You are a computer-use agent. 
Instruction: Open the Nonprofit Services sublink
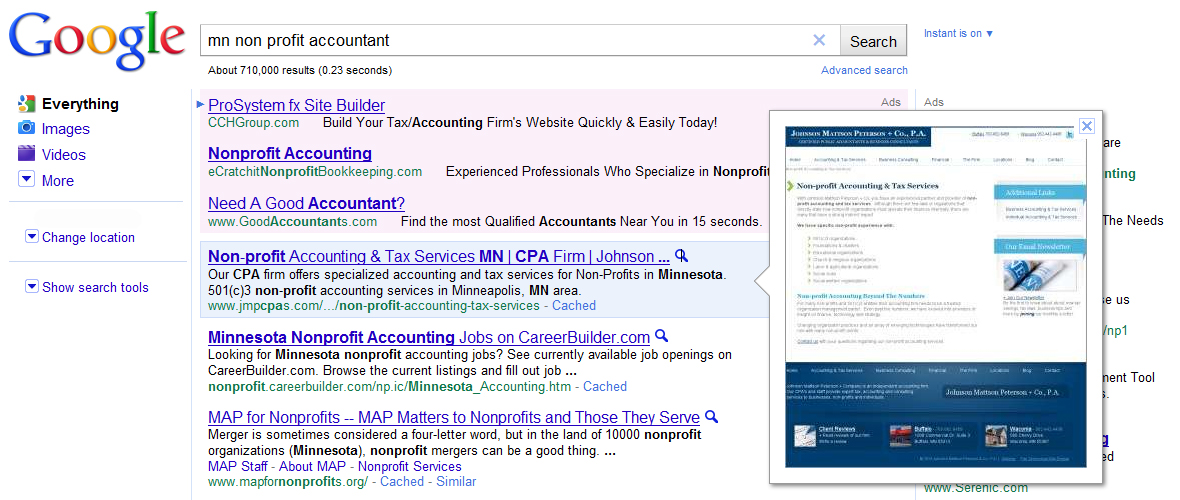coord(410,466)
